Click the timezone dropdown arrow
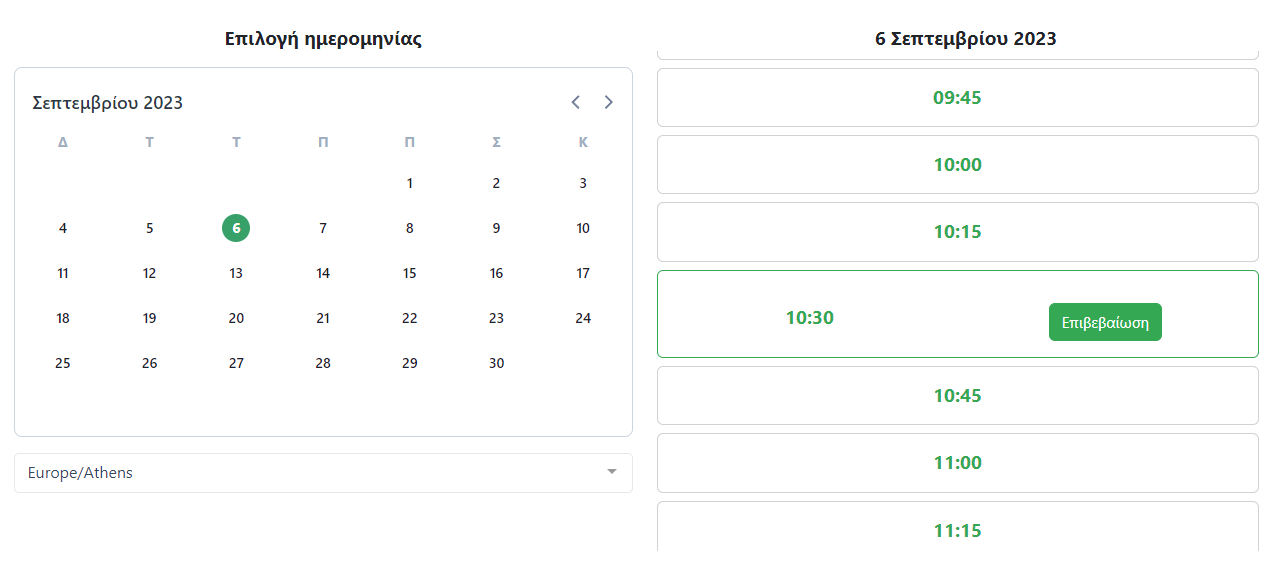Viewport: 1266px width, 568px height. point(612,473)
